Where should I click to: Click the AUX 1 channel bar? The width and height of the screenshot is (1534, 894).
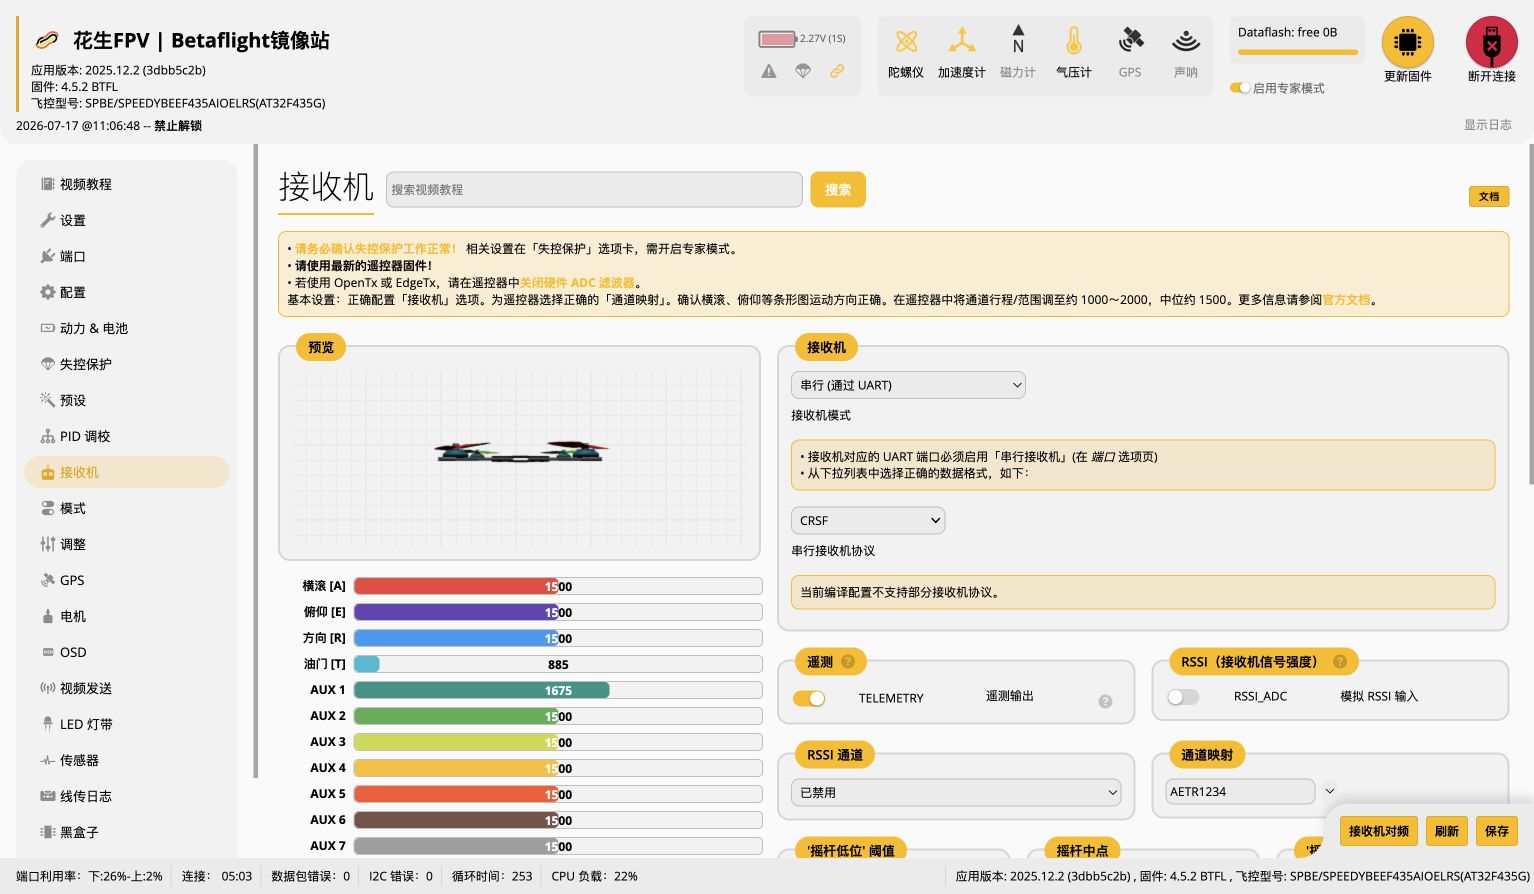click(558, 690)
